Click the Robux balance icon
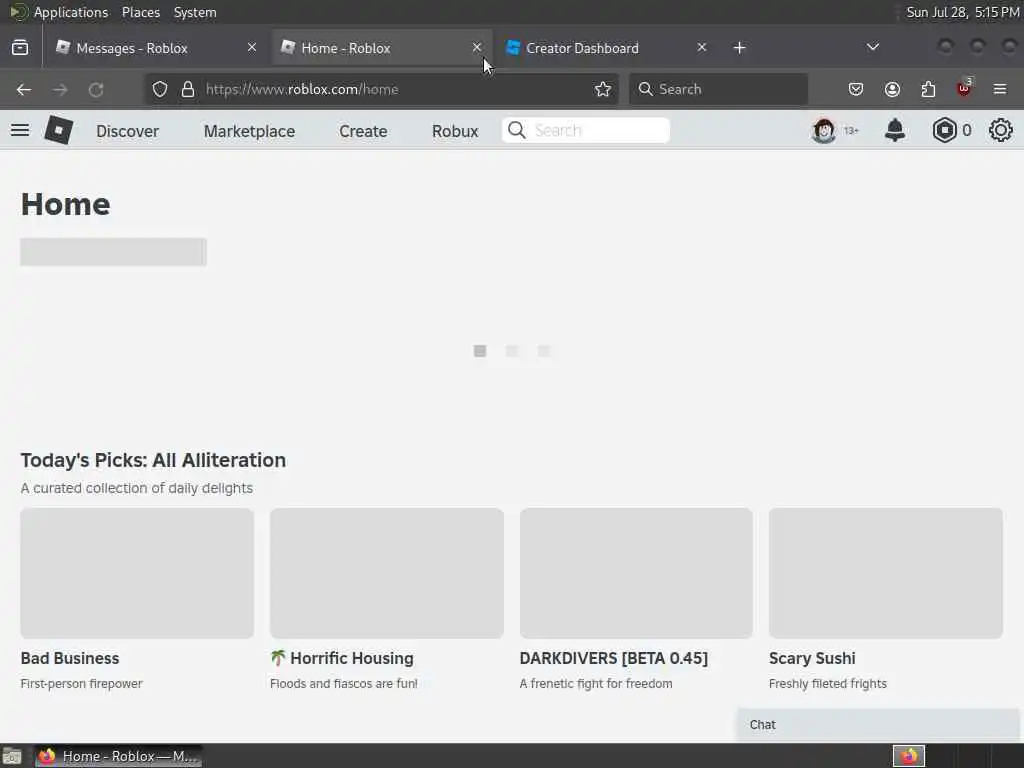This screenshot has width=1024, height=768. coord(944,131)
